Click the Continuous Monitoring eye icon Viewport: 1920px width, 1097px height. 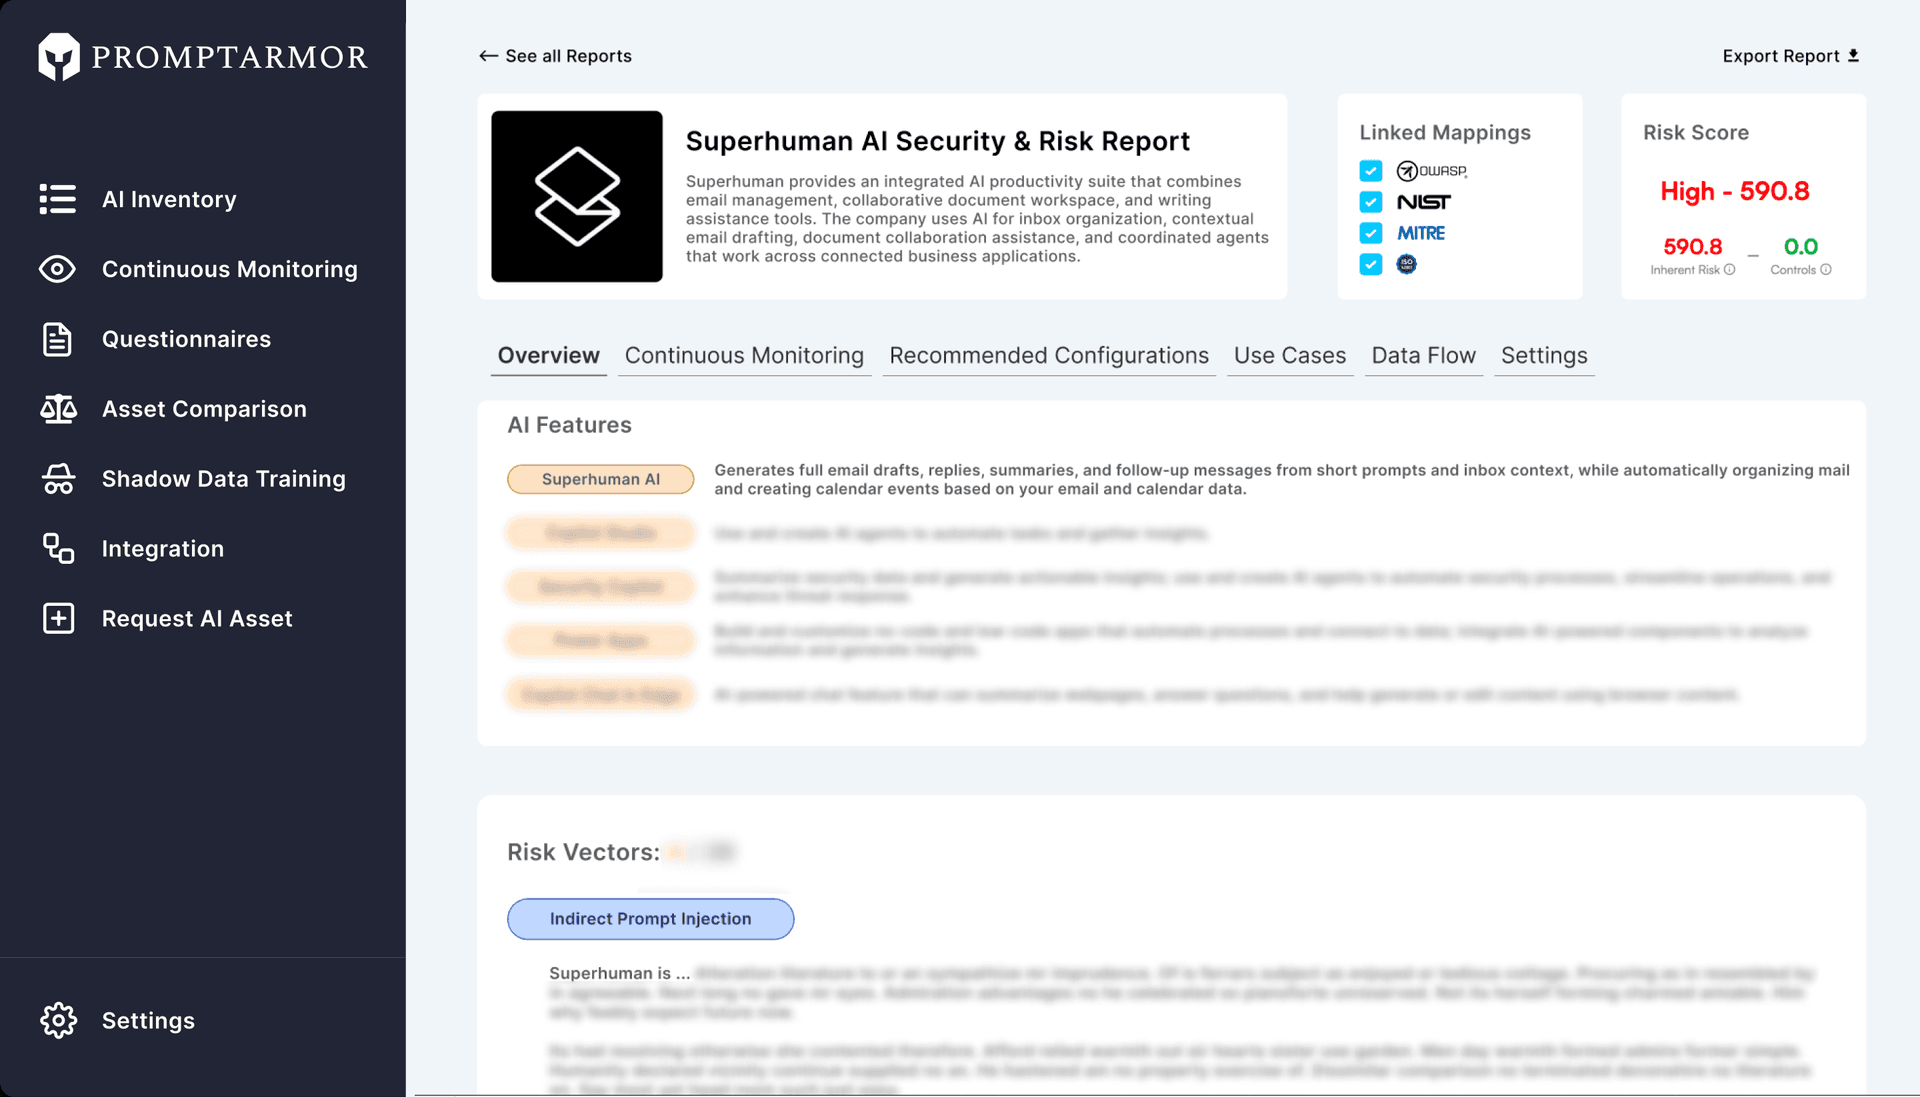pyautogui.click(x=58, y=269)
